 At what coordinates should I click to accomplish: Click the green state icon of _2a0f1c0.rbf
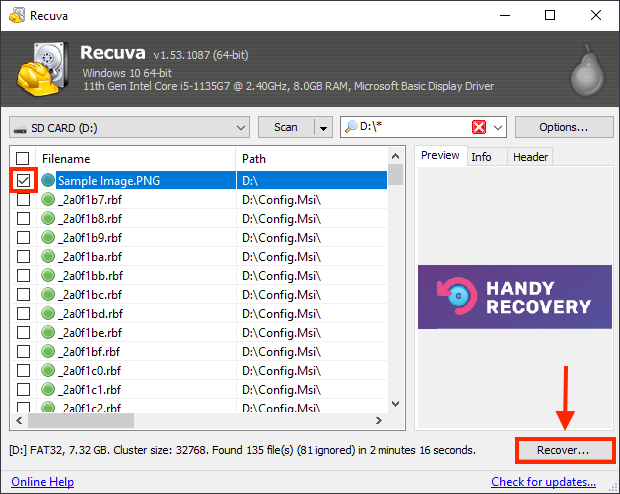tap(48, 370)
